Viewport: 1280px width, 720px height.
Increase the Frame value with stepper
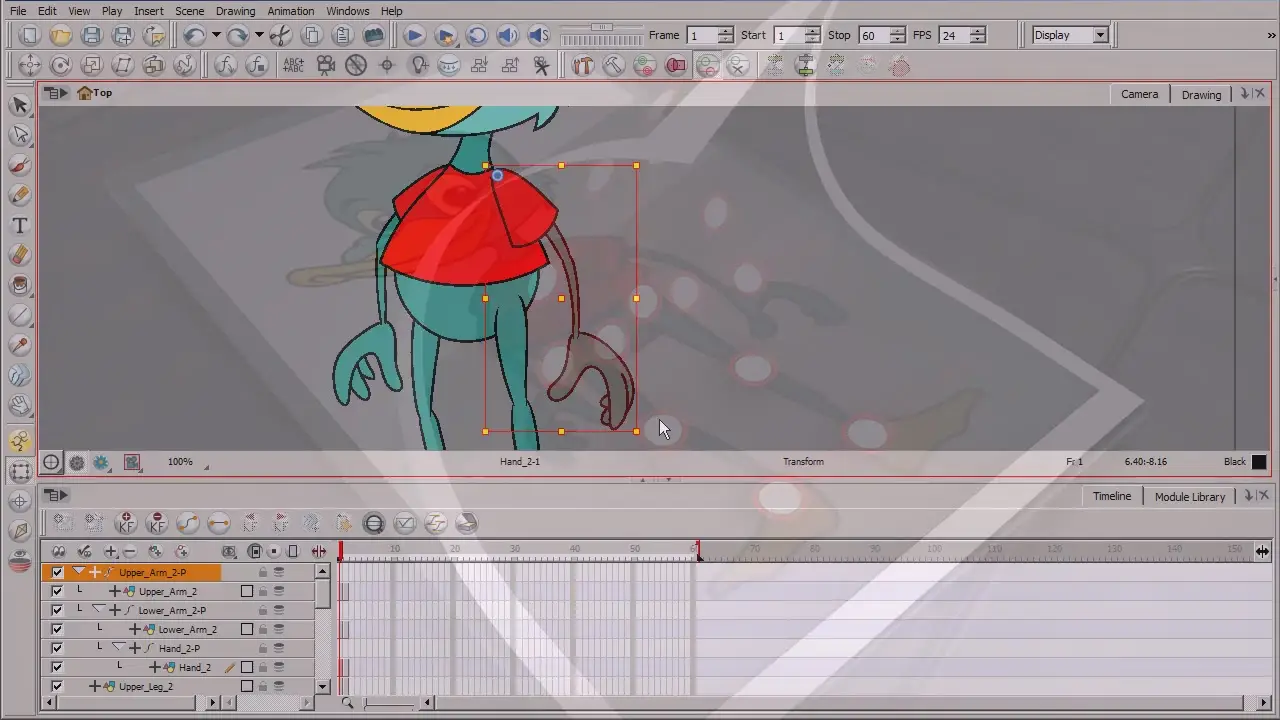725,30
